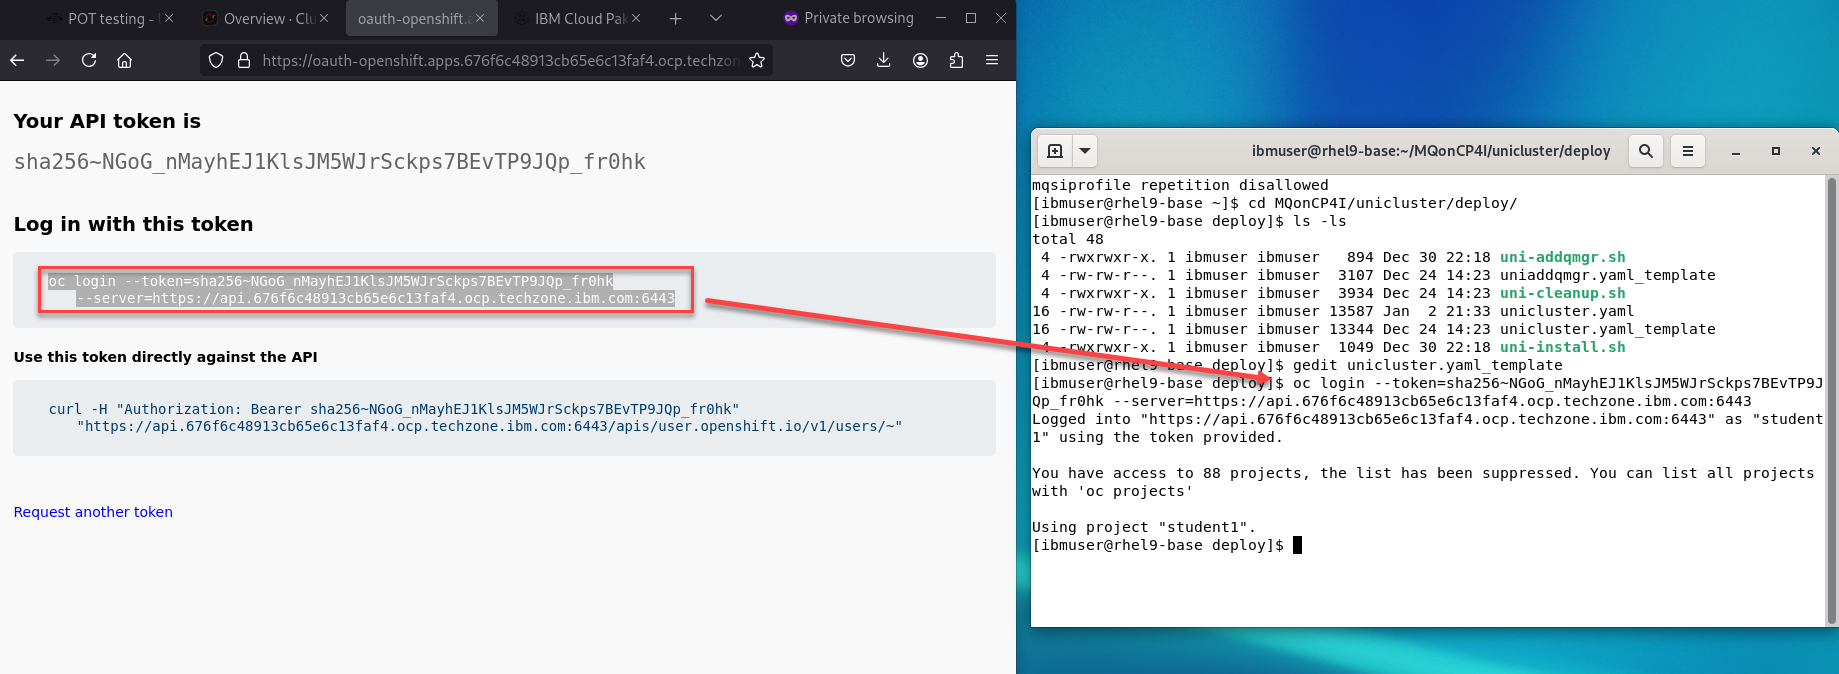Expand the terminal new-tab dropdown arrow
Screen dimensions: 1839x674
coord(1084,151)
